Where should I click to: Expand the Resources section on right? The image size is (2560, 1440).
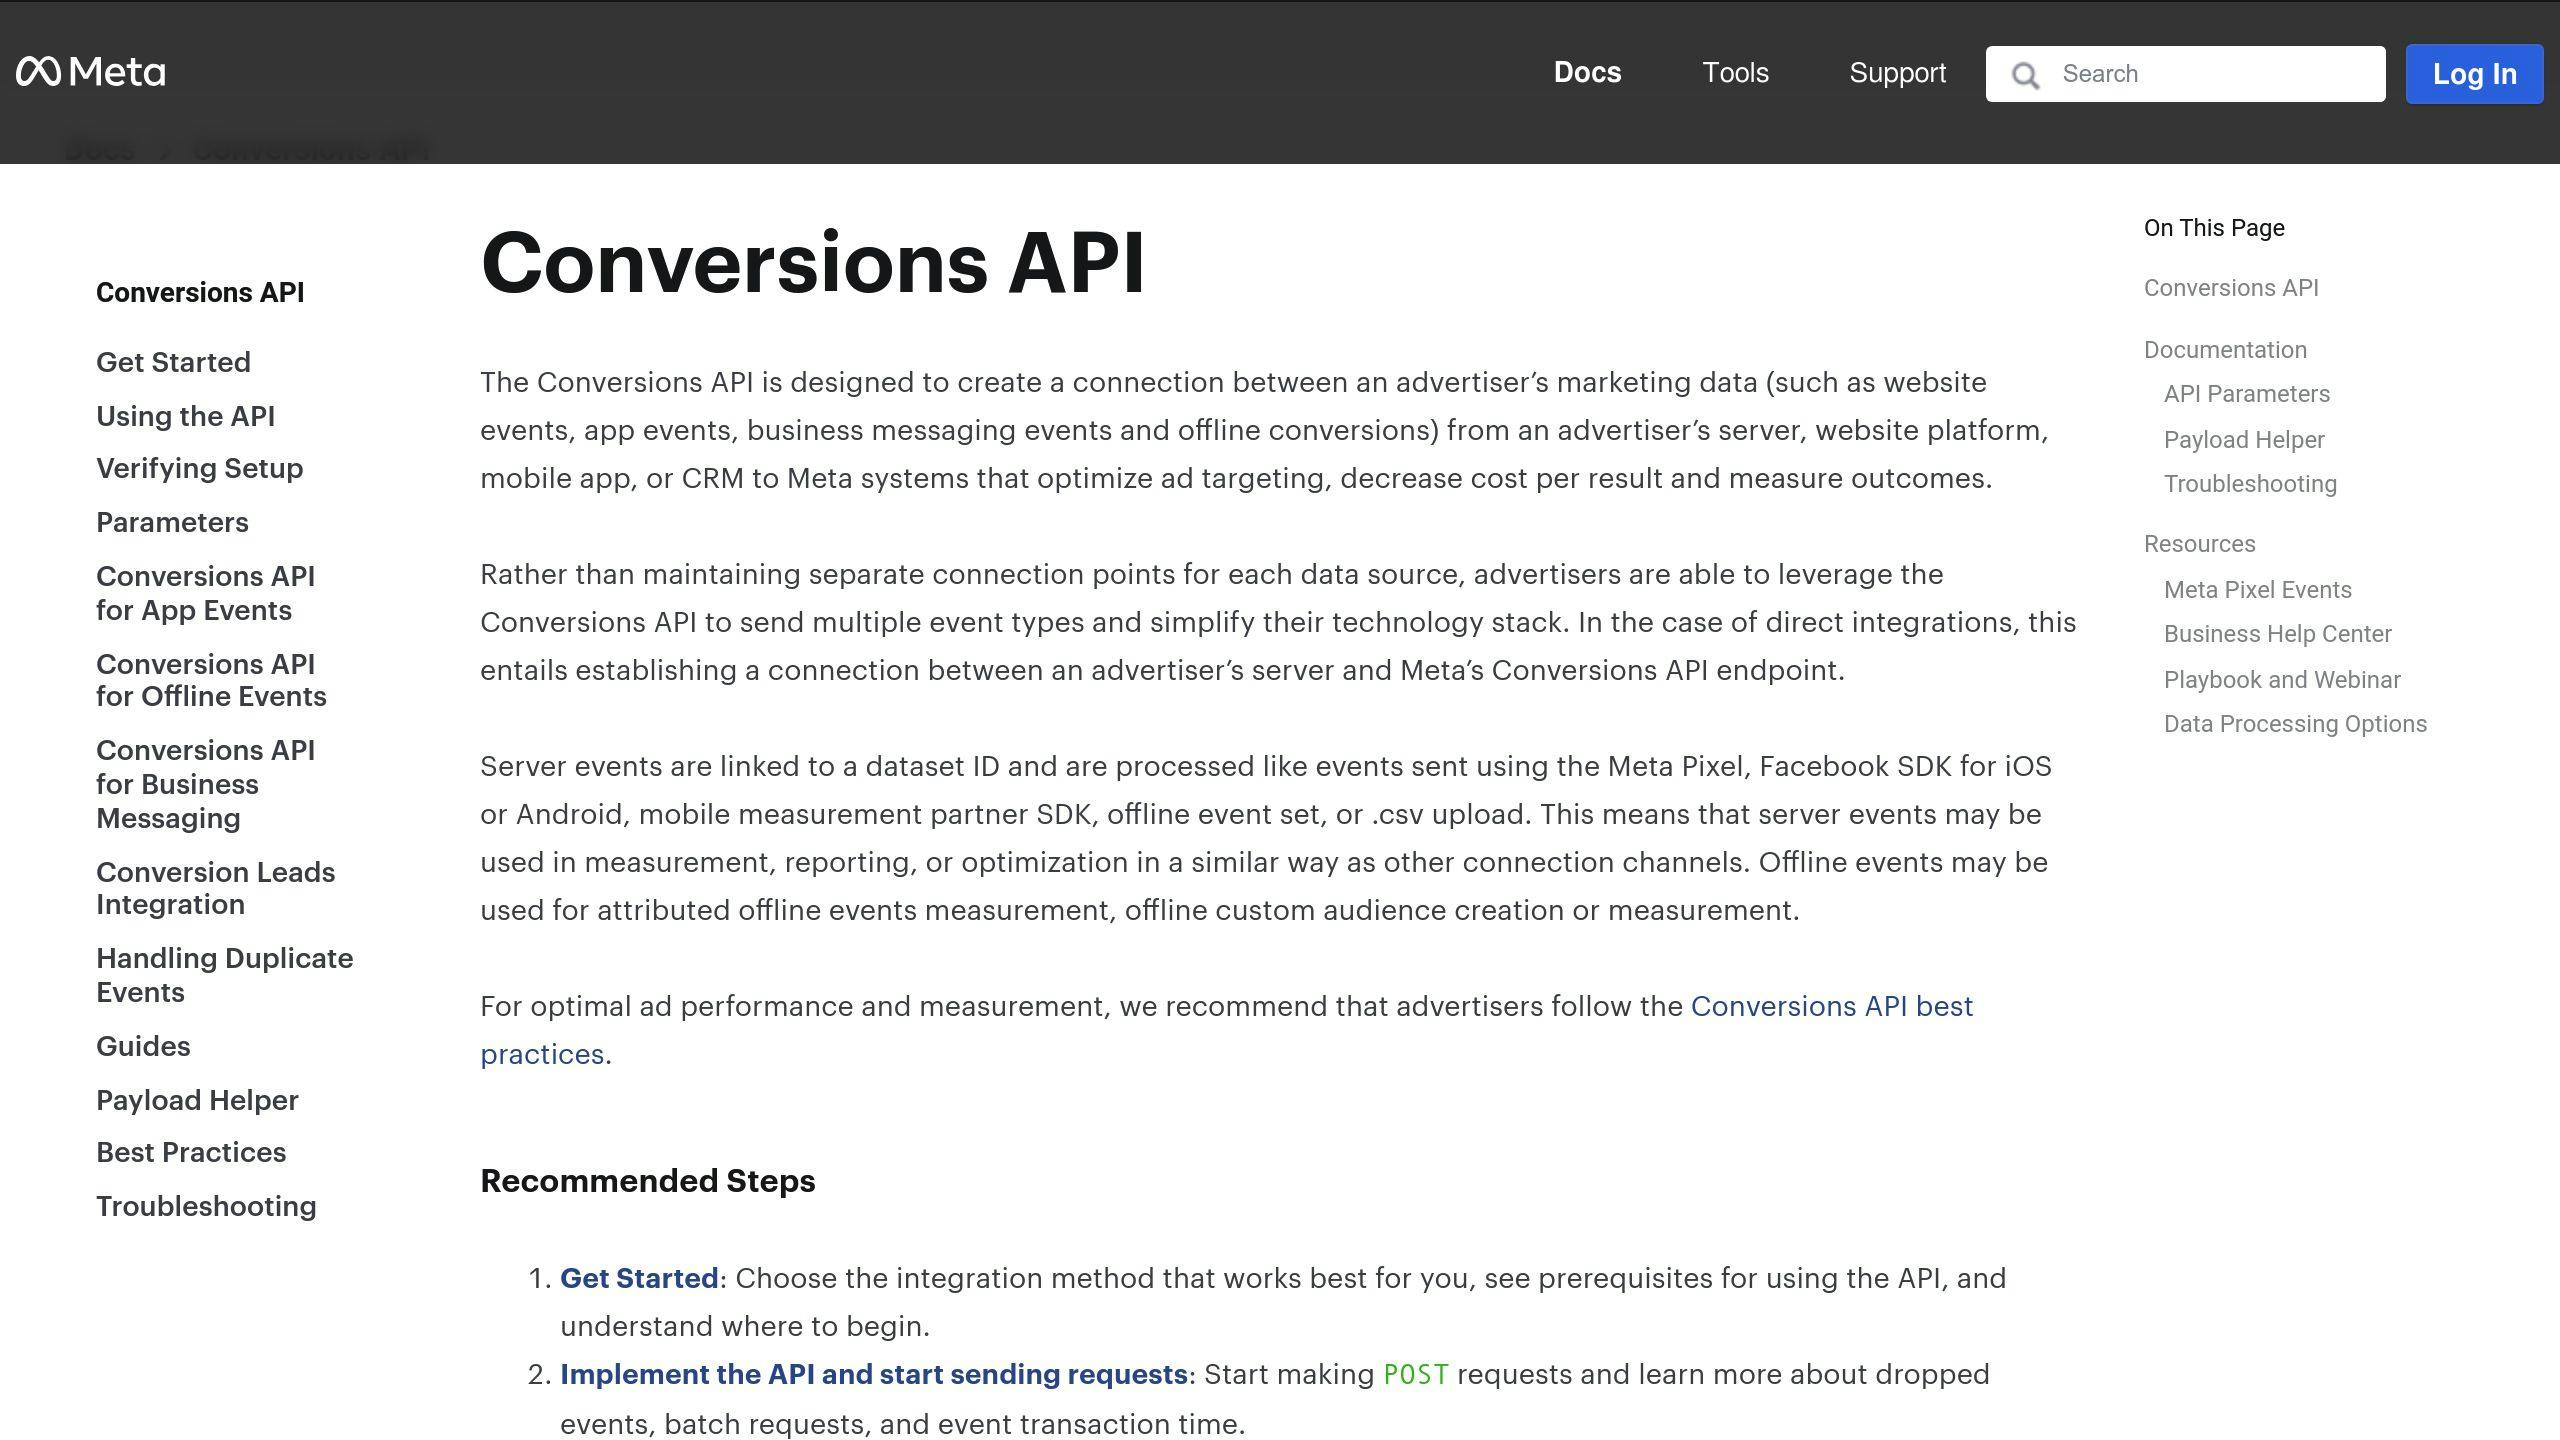(x=2200, y=543)
